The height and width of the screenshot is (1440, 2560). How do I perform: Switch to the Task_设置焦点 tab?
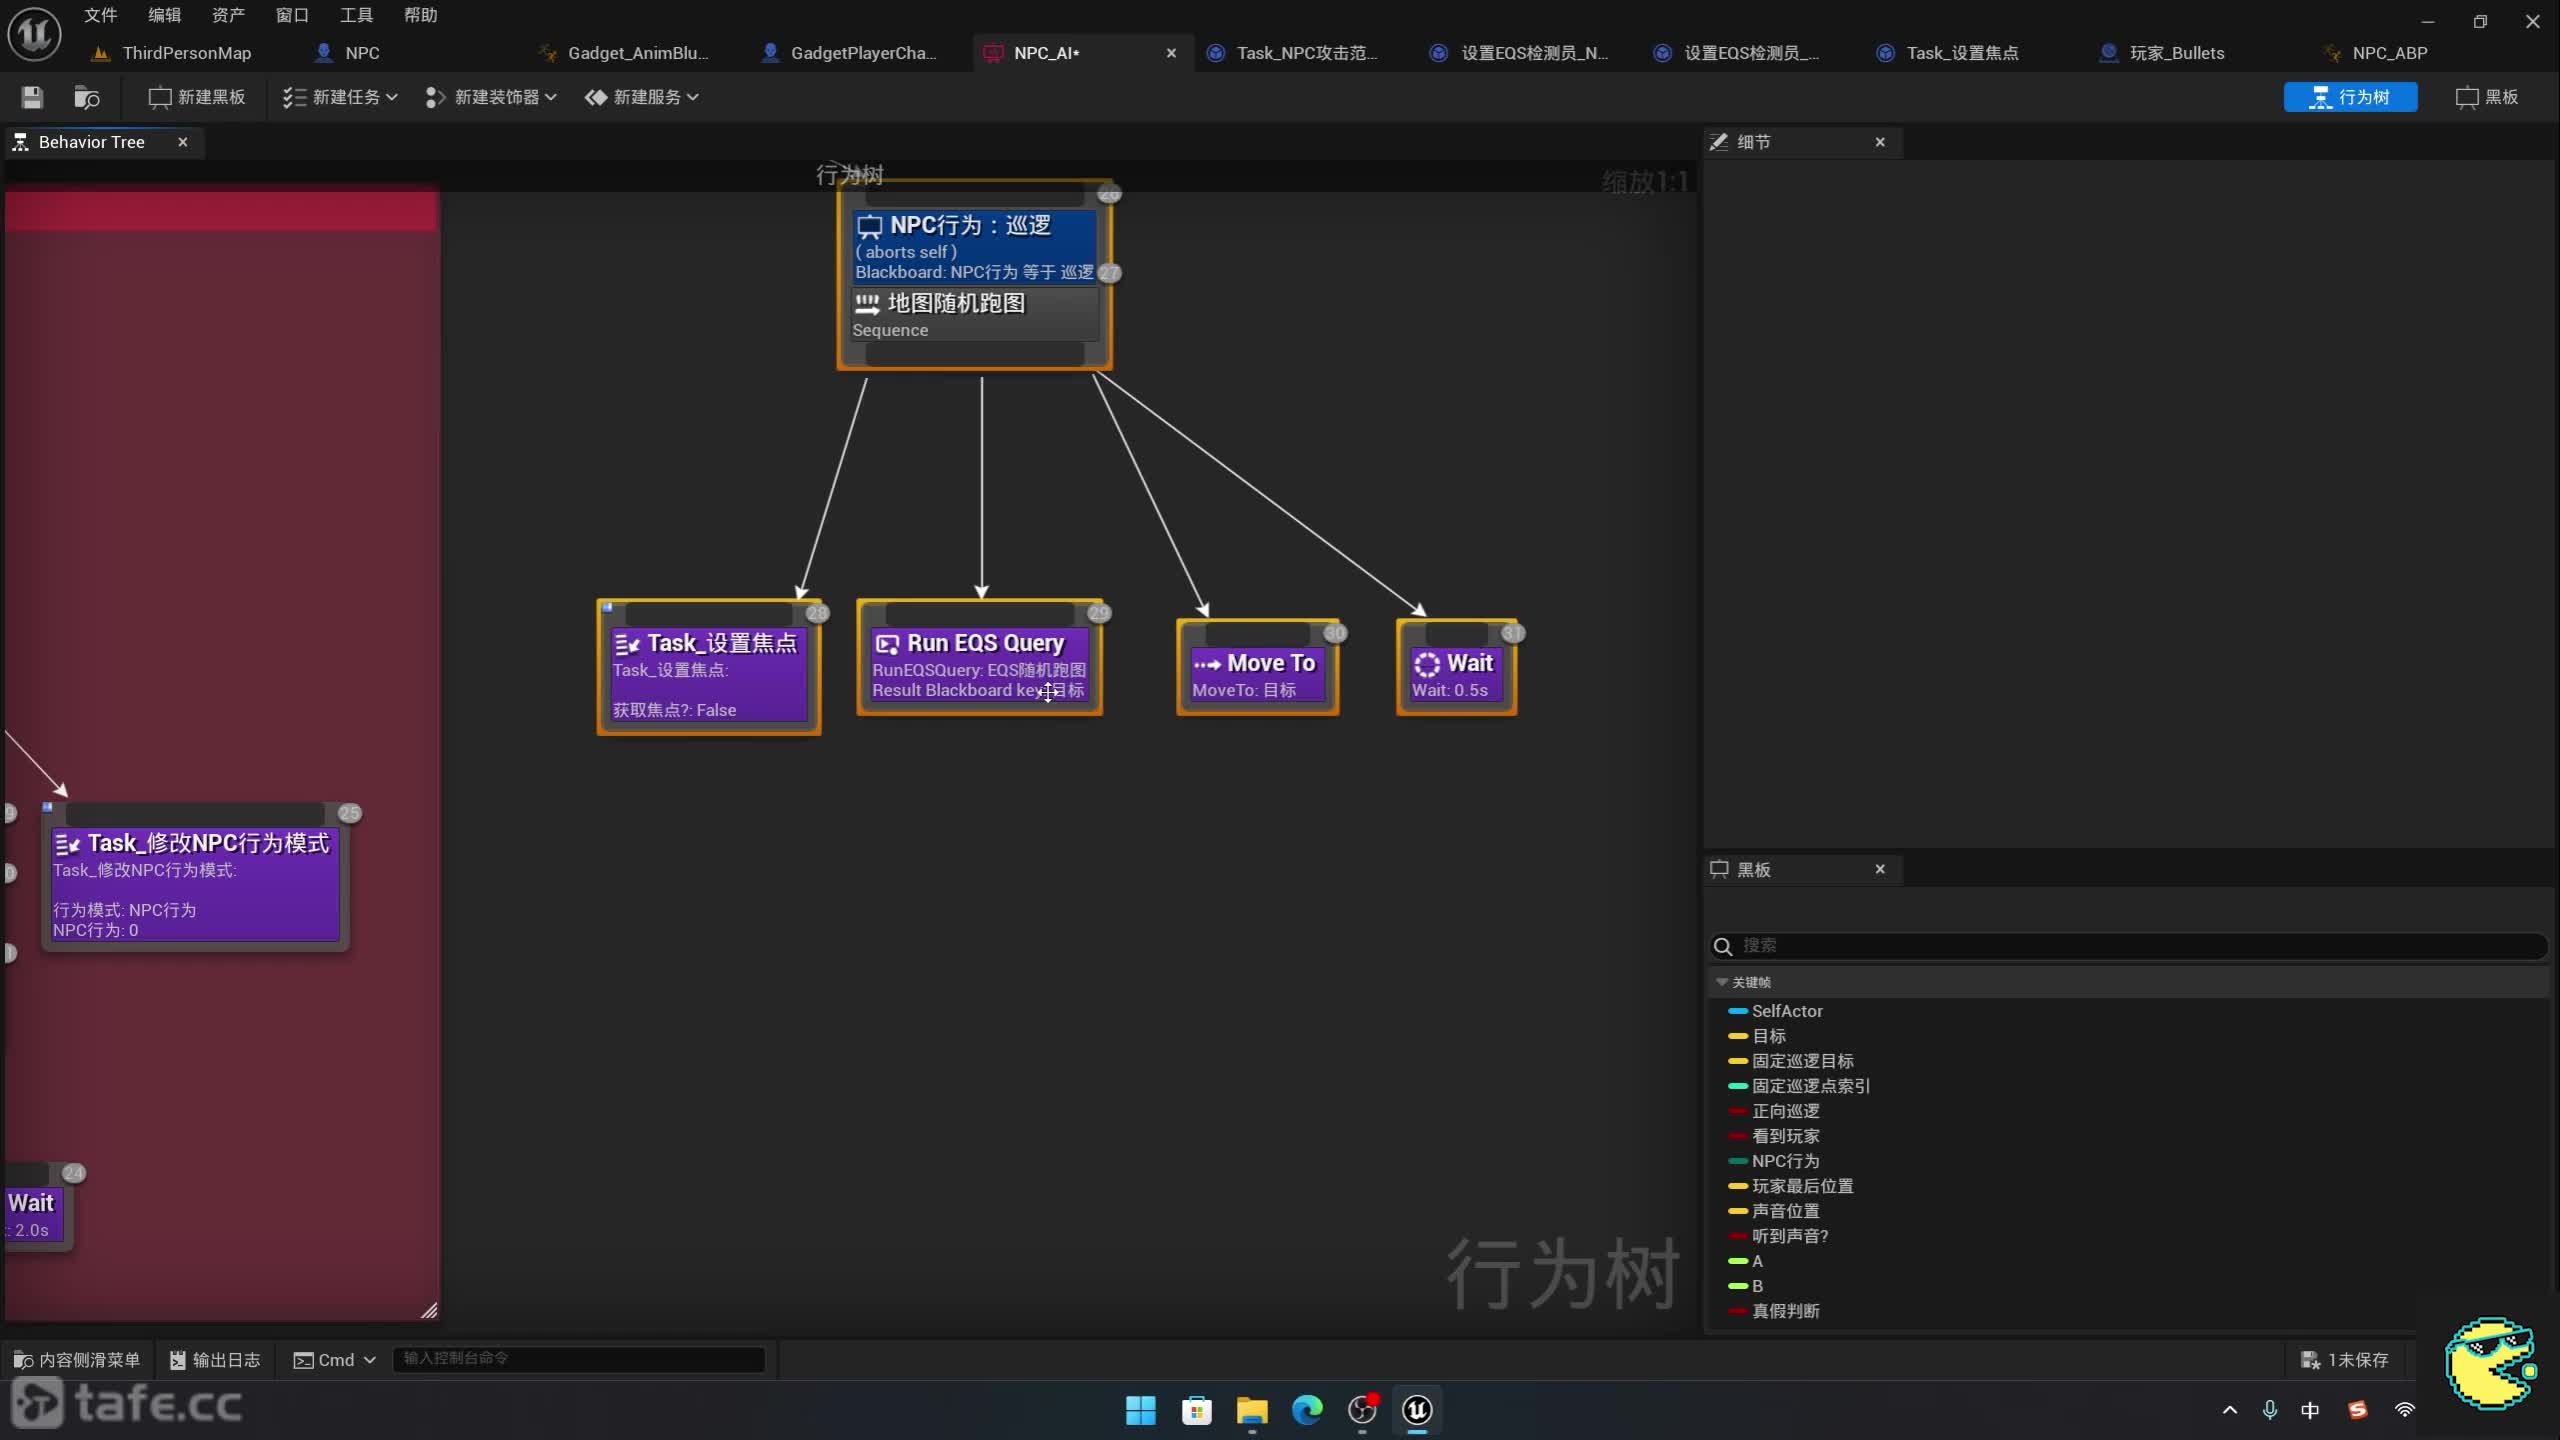click(1948, 53)
